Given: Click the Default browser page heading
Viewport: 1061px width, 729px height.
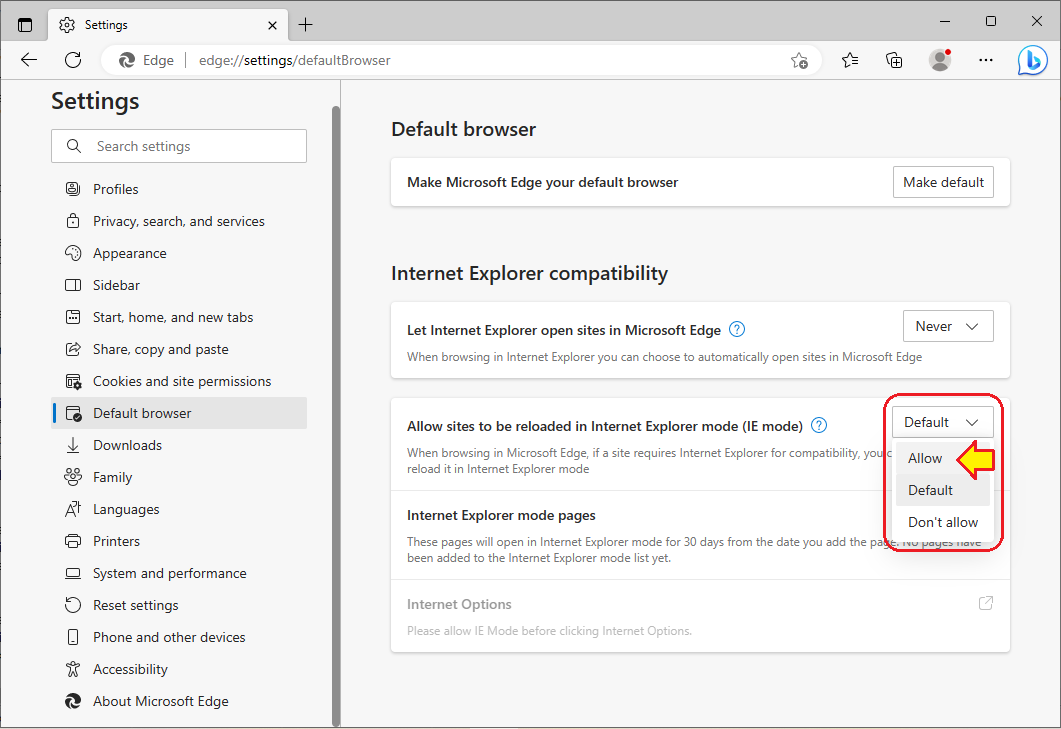Looking at the screenshot, I should (464, 129).
